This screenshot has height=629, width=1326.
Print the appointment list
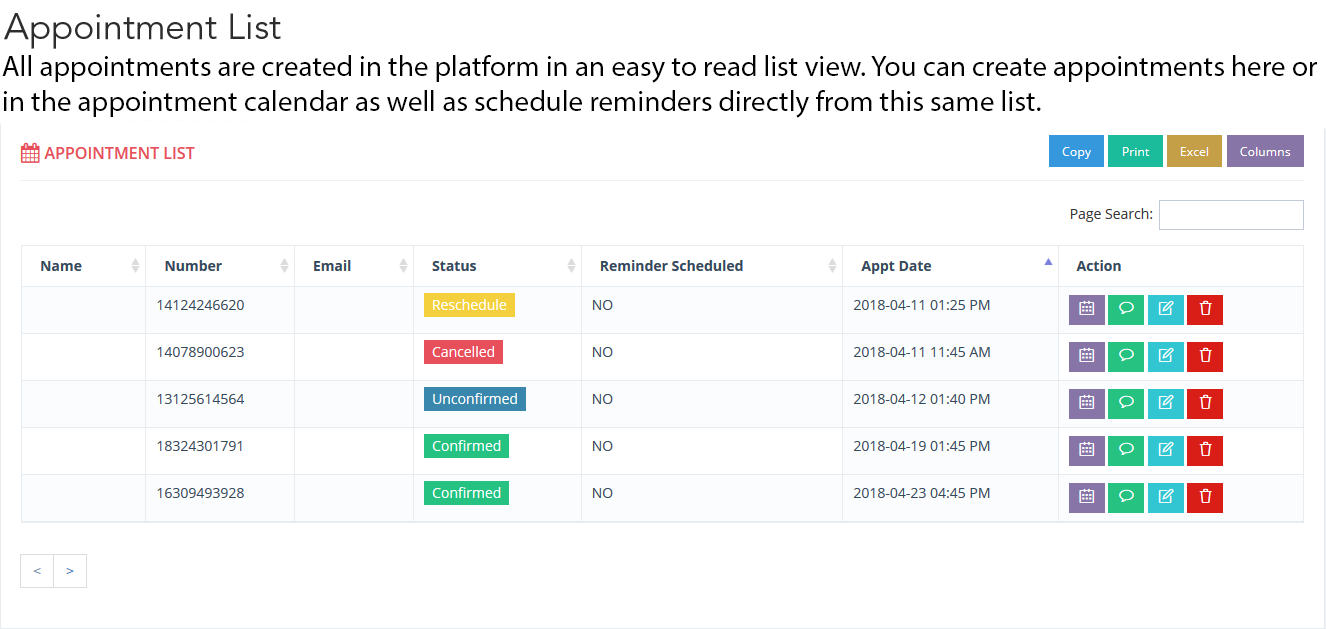(1135, 152)
